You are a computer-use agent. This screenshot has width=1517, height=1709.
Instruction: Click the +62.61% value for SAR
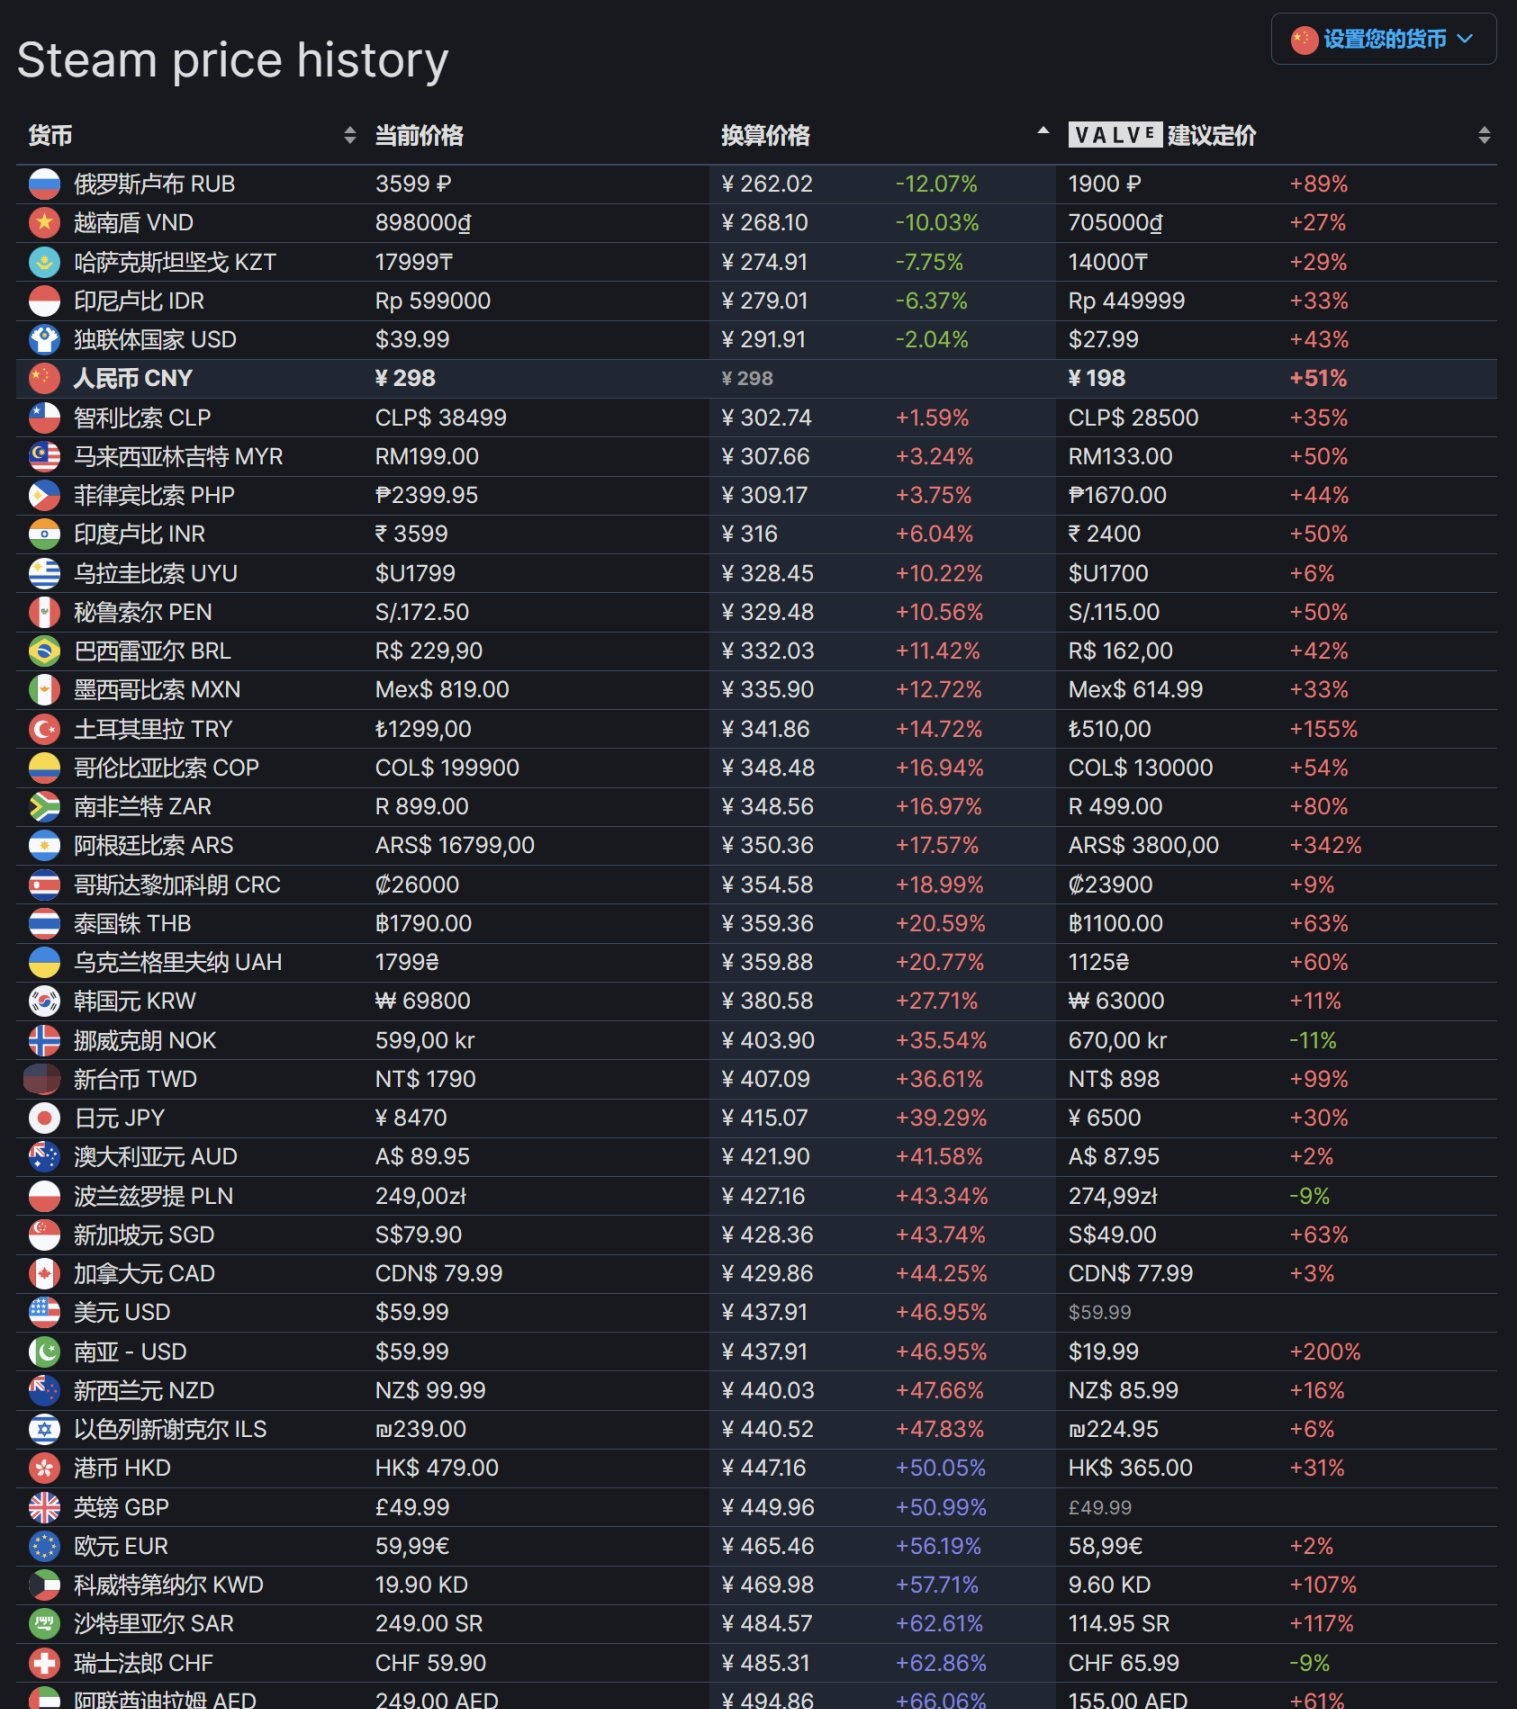point(939,1624)
